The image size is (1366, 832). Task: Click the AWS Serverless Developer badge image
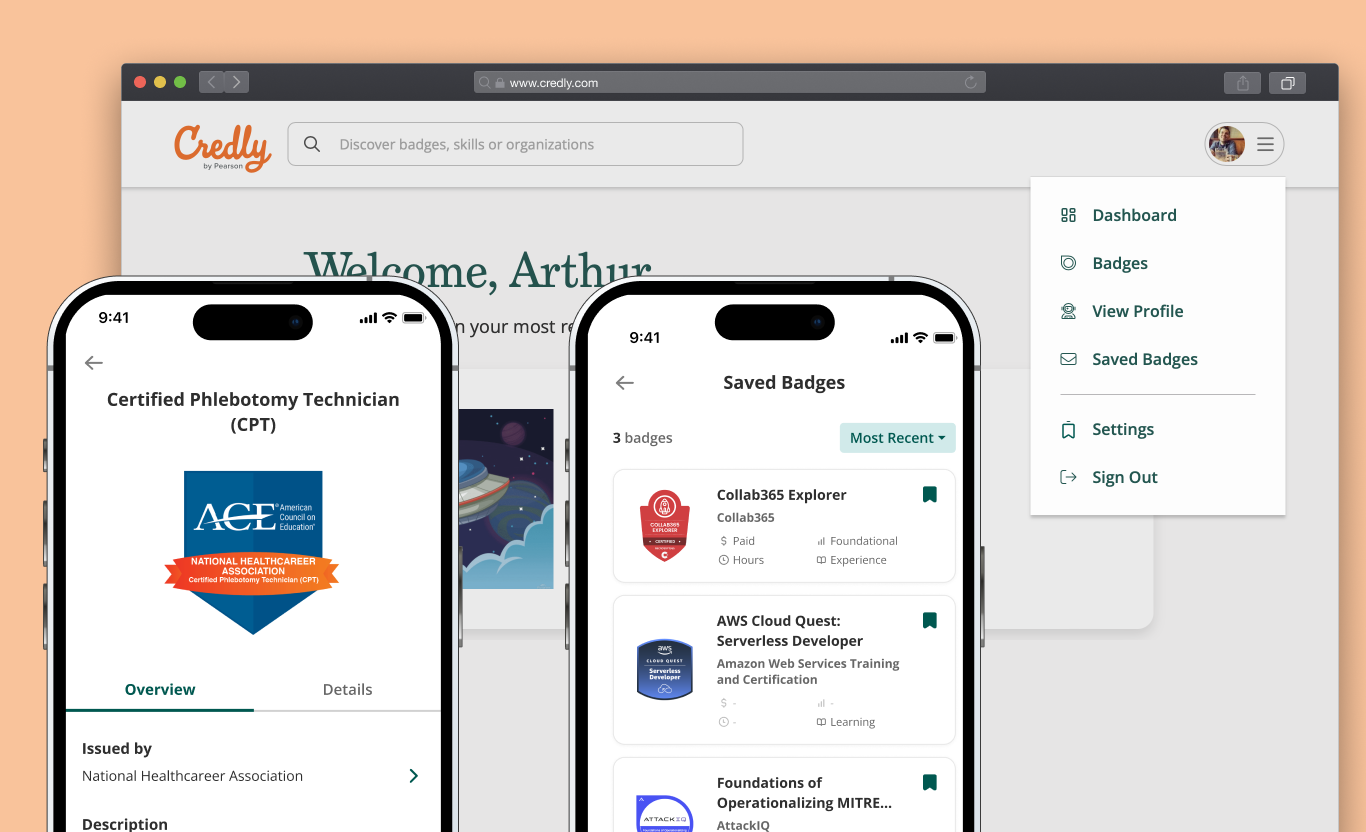click(x=665, y=669)
